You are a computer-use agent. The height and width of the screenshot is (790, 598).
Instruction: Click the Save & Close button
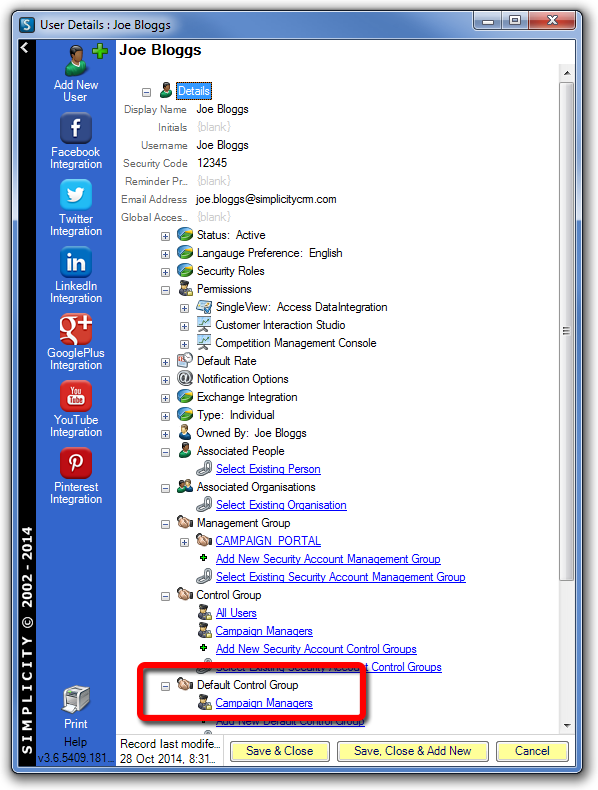[x=280, y=751]
